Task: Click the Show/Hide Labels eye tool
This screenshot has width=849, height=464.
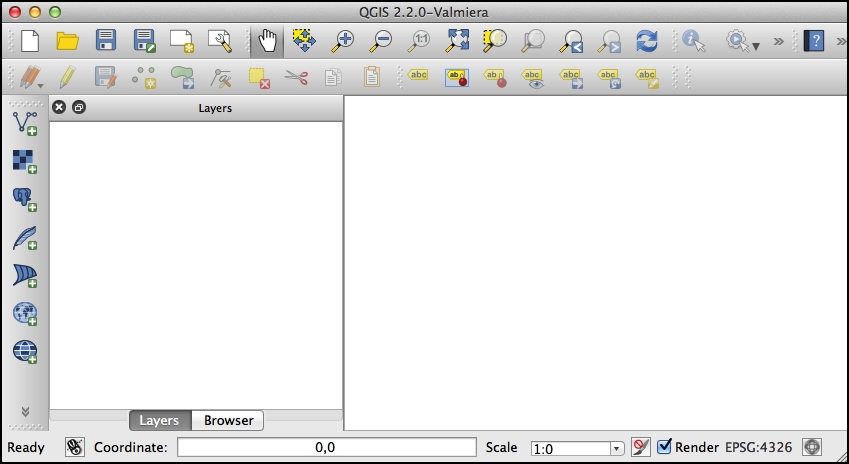Action: [533, 78]
